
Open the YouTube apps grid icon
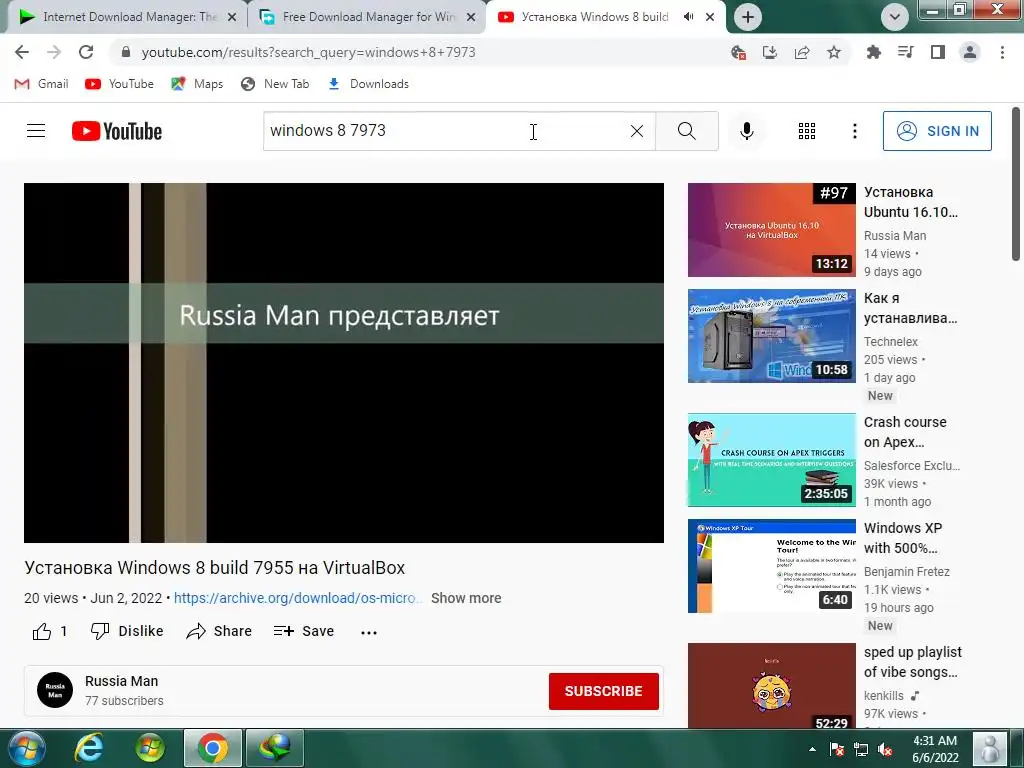807,131
